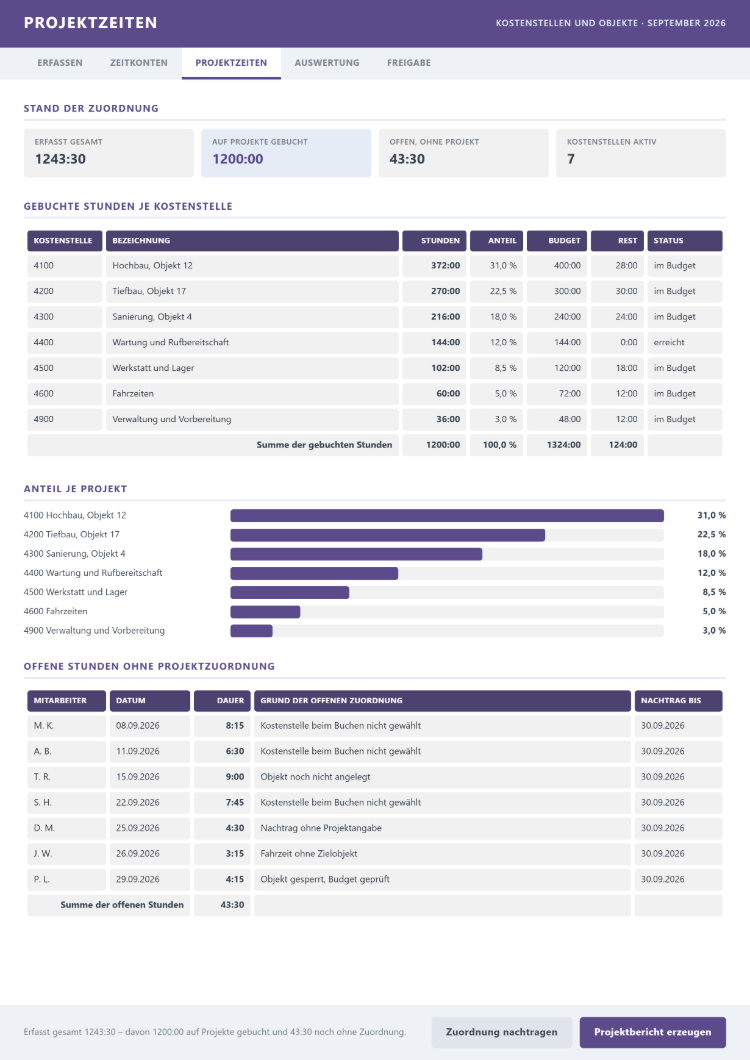Open the Erfassen tab
This screenshot has width=750, height=1060.
coord(60,63)
